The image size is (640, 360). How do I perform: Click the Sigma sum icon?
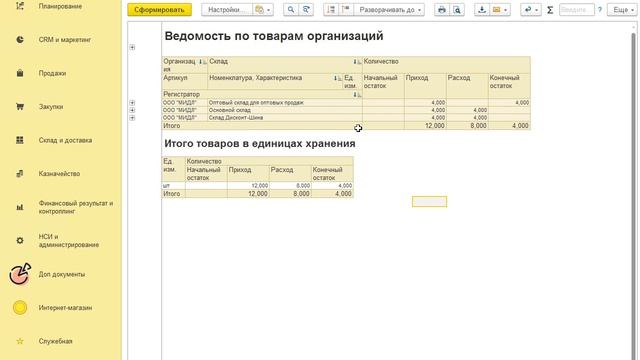coord(550,10)
